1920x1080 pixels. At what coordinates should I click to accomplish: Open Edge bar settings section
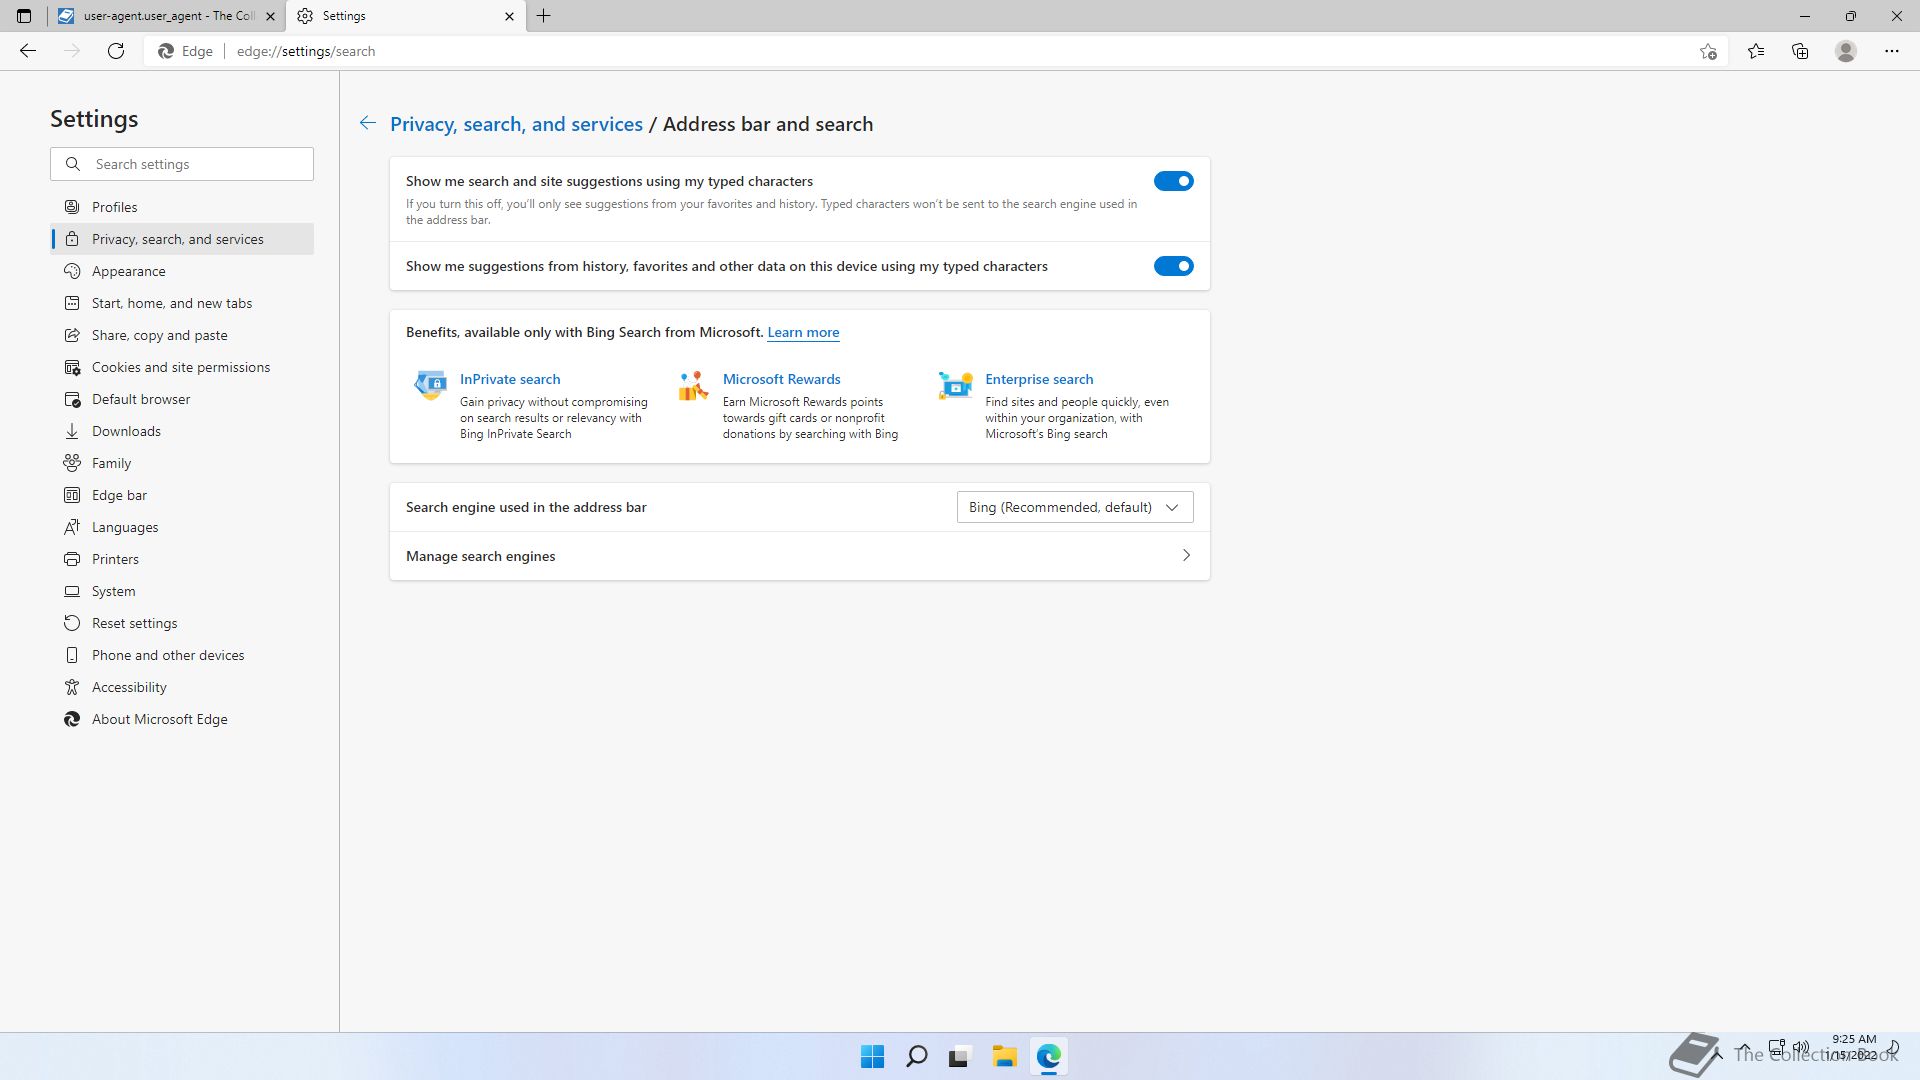(182, 495)
